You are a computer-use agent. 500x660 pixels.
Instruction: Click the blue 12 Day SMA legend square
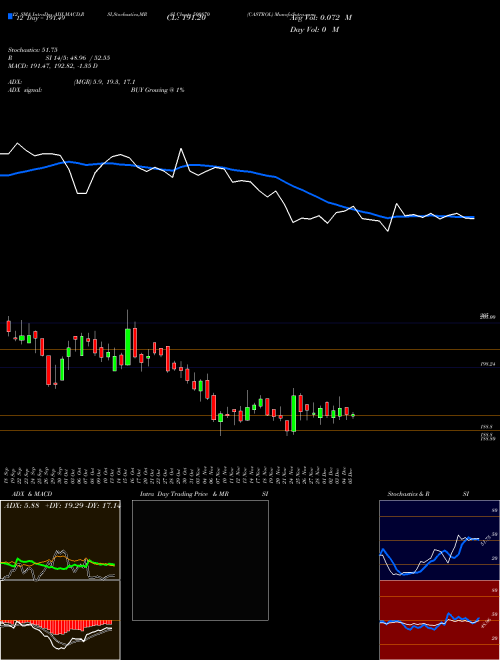[x=10, y=17]
